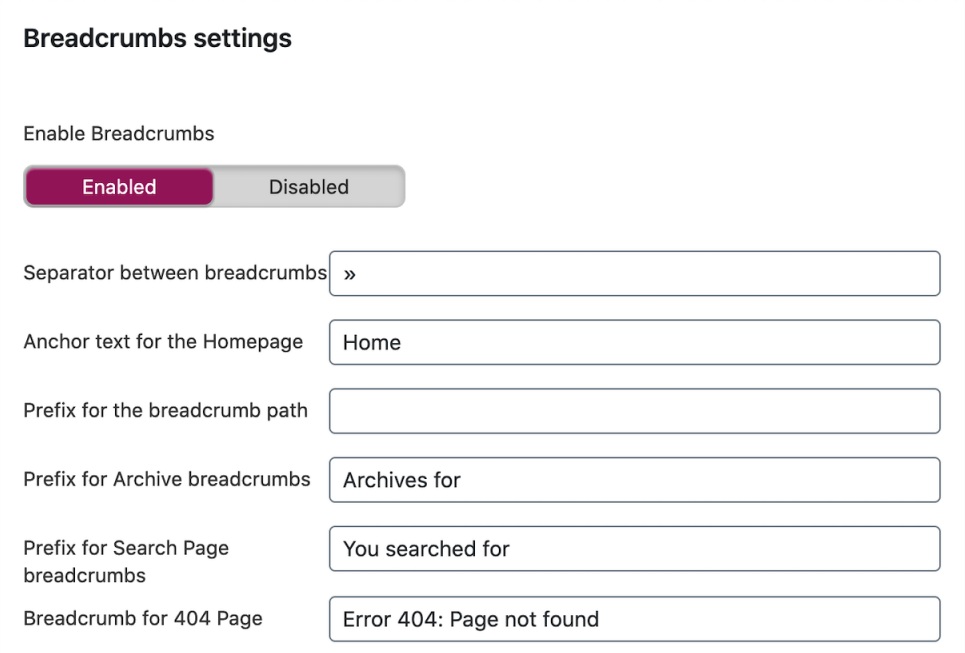Viewport: 965px width, 653px height.
Task: Focus the empty breadcrumb path prefix field
Action: 635,411
